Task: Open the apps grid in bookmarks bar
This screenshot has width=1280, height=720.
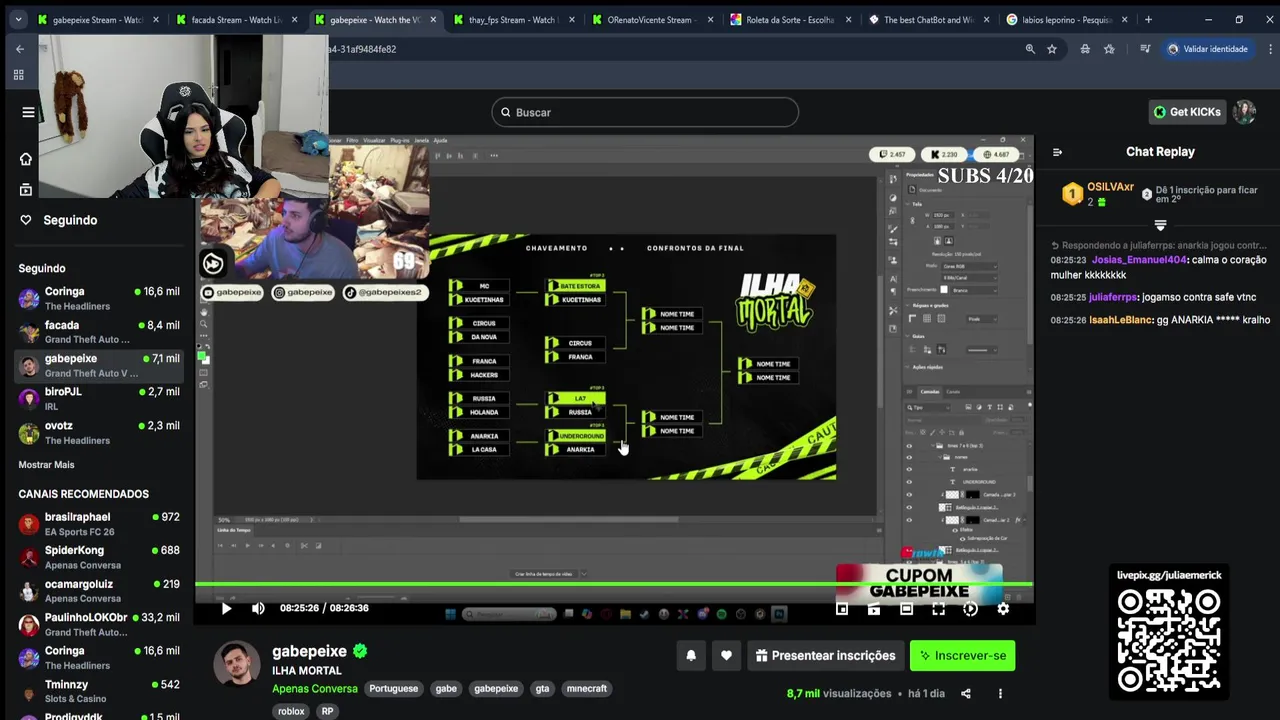Action: click(x=18, y=75)
